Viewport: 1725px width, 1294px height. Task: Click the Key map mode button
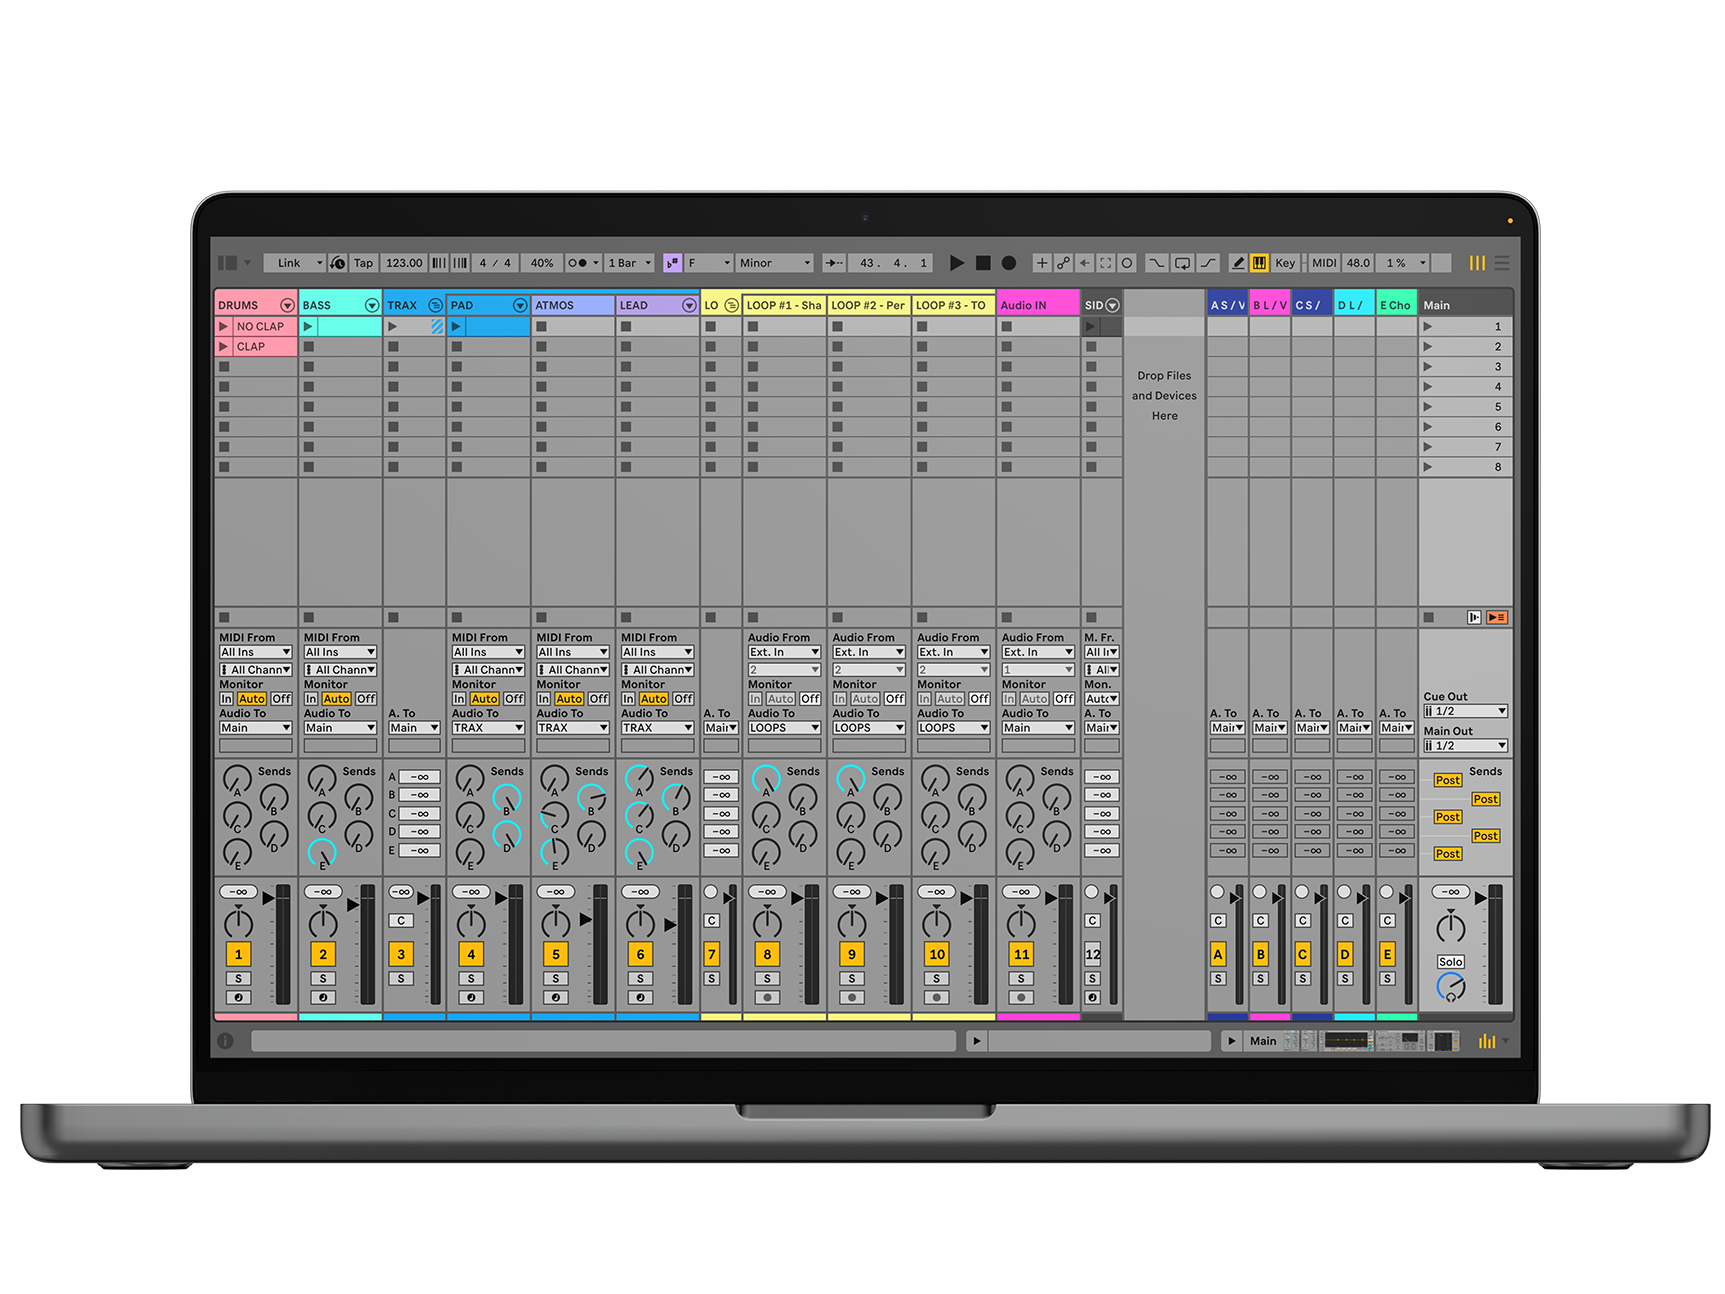(x=1285, y=263)
